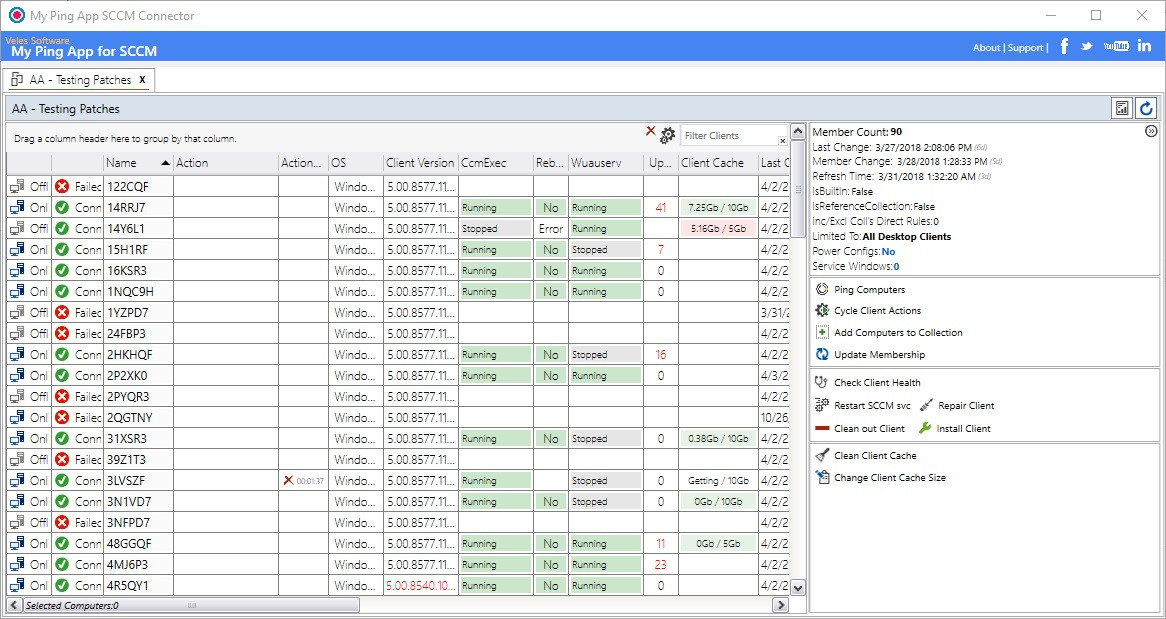Click offline computer icon for 24FBP3
Screen dimensions: 1166x619
(x=18, y=333)
